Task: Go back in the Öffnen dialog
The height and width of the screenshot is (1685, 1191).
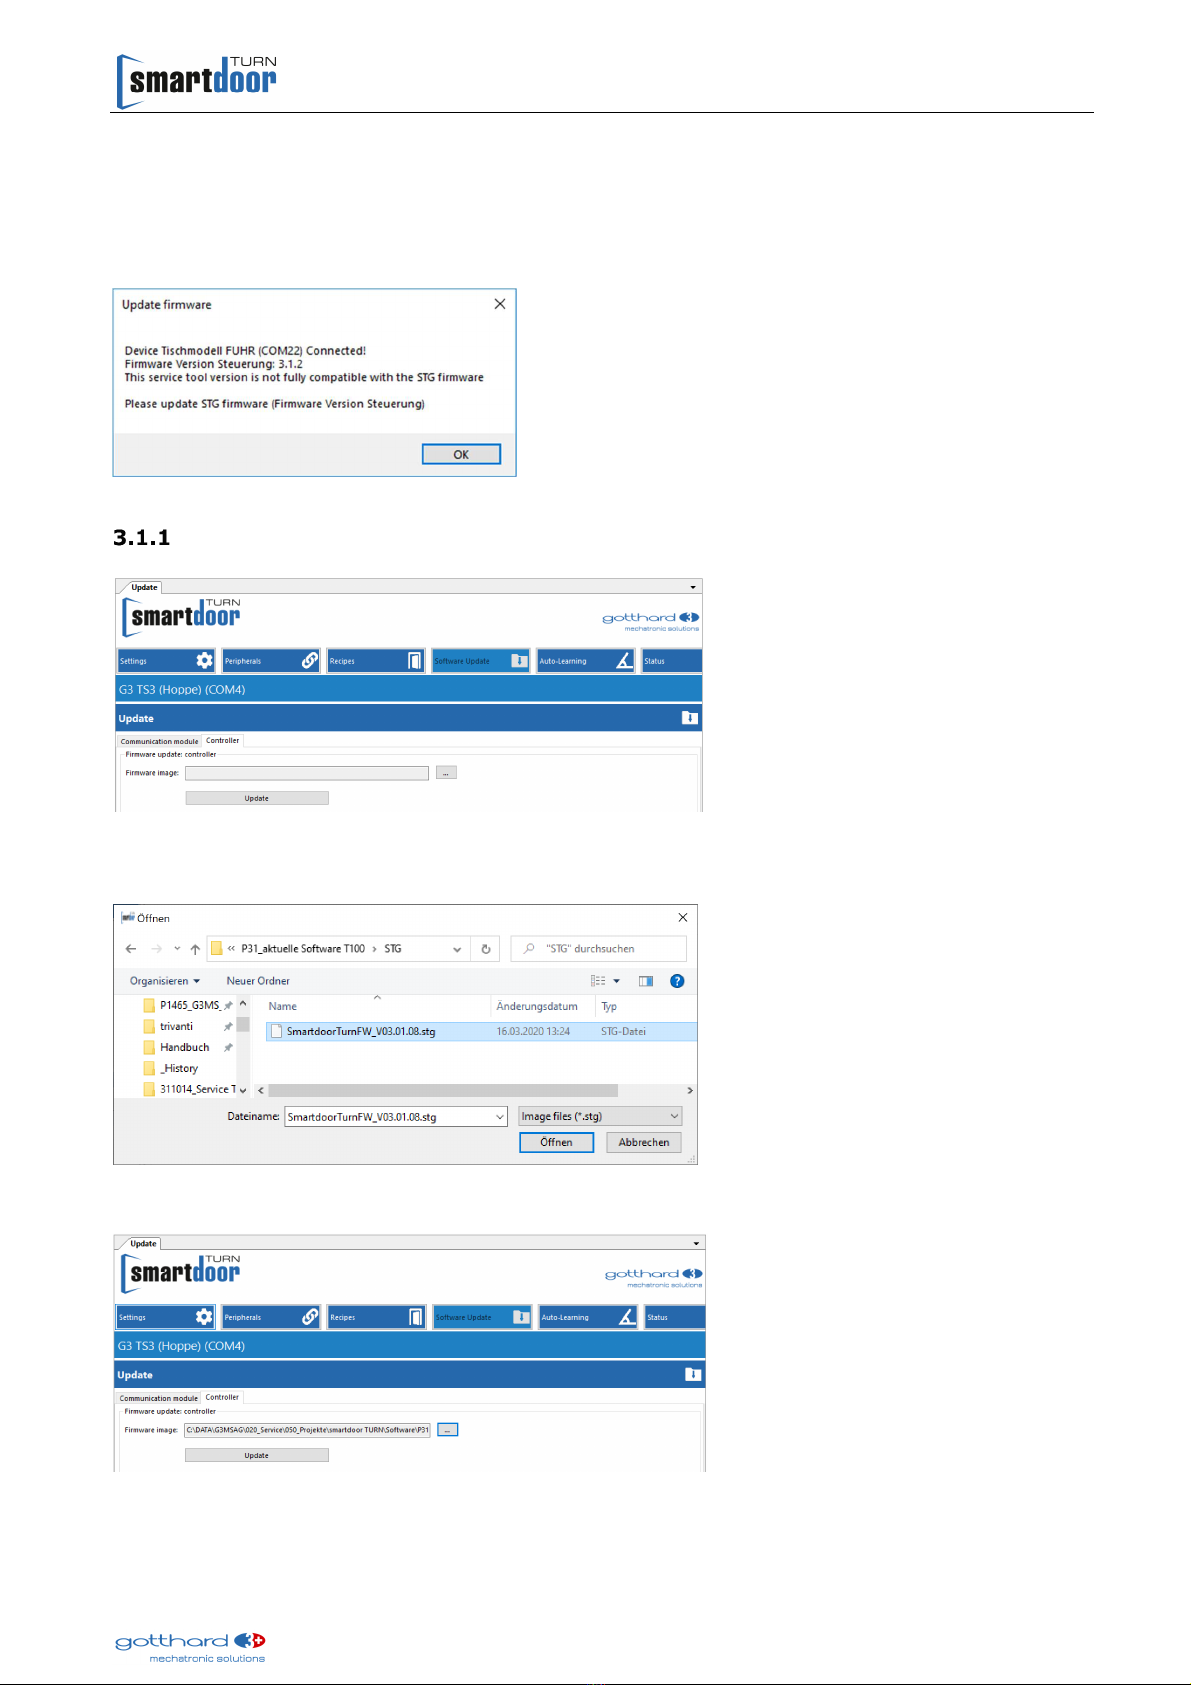Action: 131,949
